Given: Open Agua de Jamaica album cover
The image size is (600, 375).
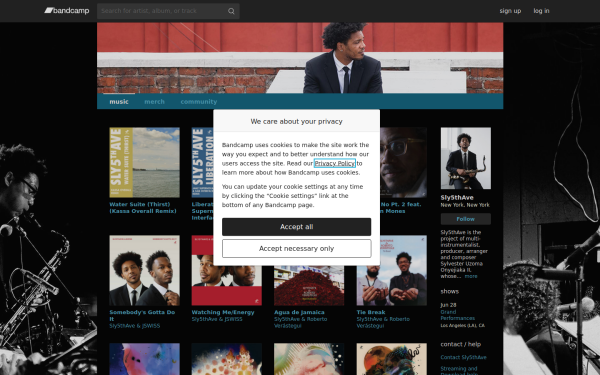Looking at the screenshot, I should point(309,285).
